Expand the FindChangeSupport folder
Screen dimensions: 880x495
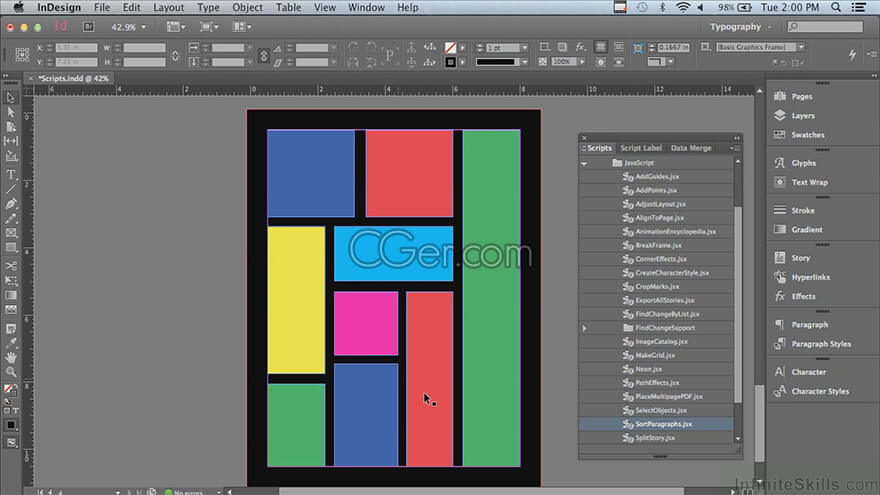click(x=584, y=328)
